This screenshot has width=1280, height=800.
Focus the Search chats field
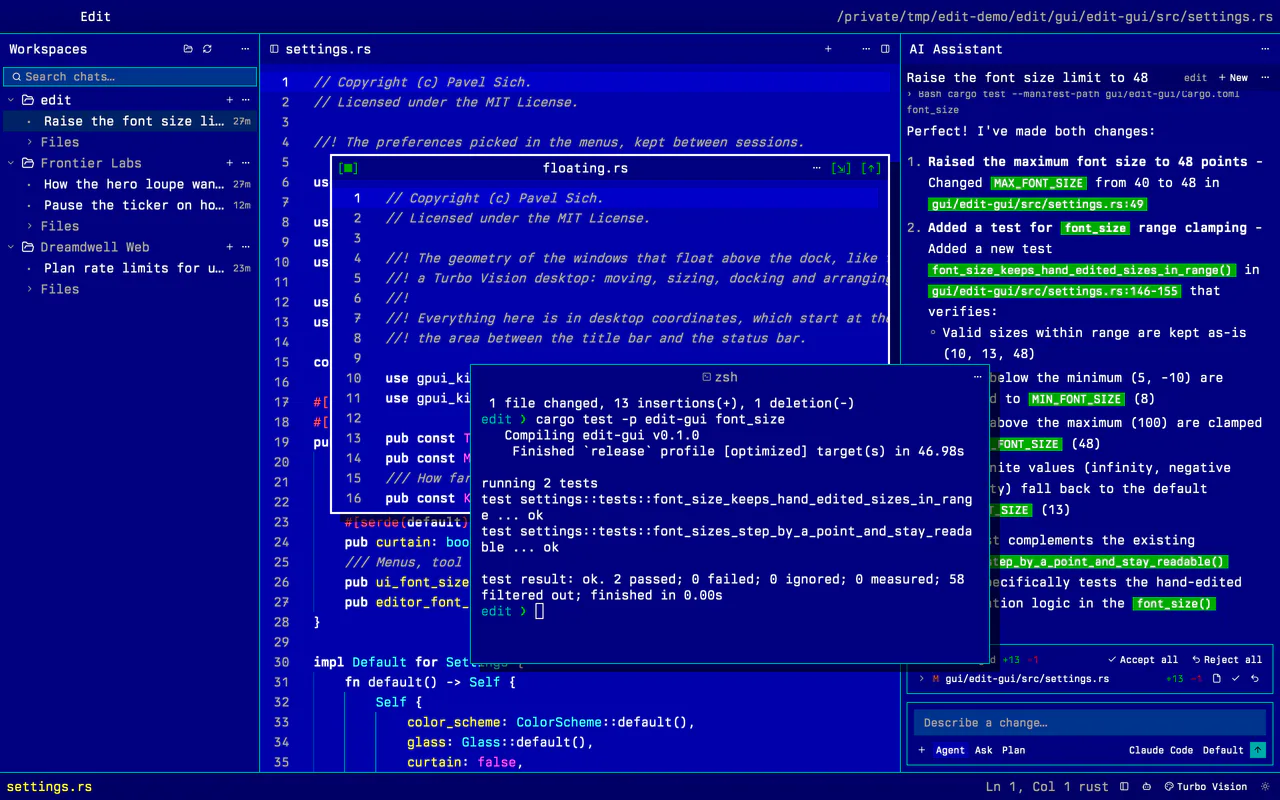point(130,76)
